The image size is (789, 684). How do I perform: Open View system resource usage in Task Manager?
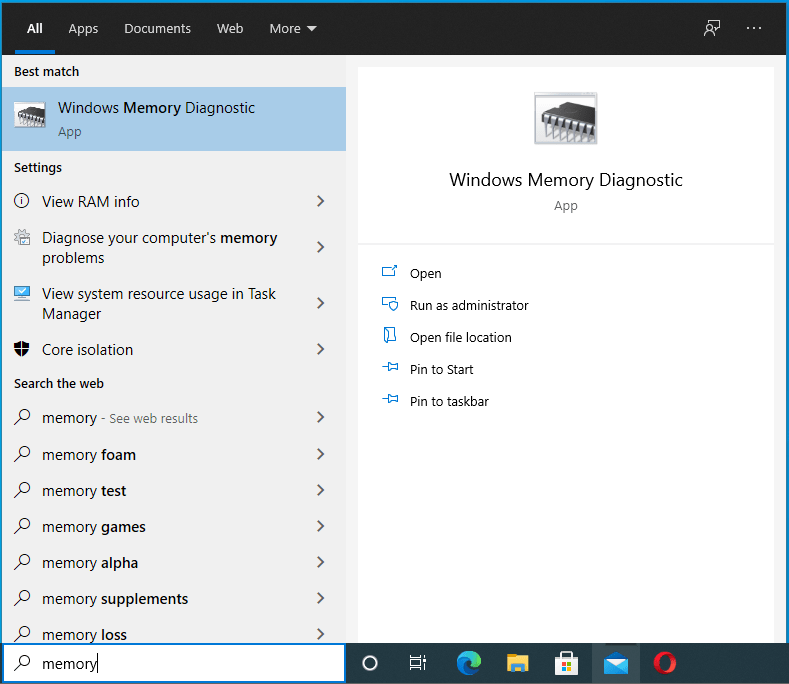tap(174, 303)
